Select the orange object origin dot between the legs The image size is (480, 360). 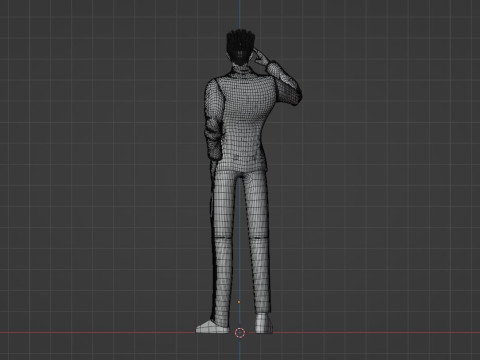click(x=239, y=302)
